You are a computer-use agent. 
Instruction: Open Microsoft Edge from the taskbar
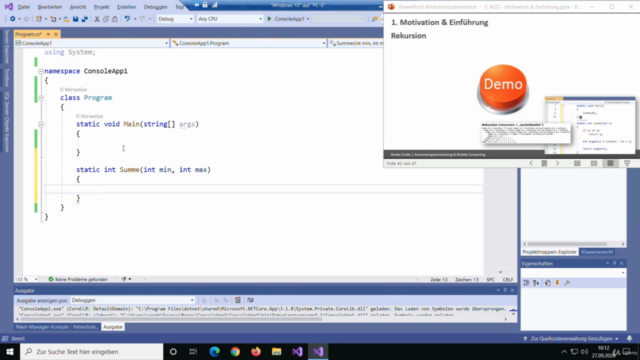[x=215, y=351]
